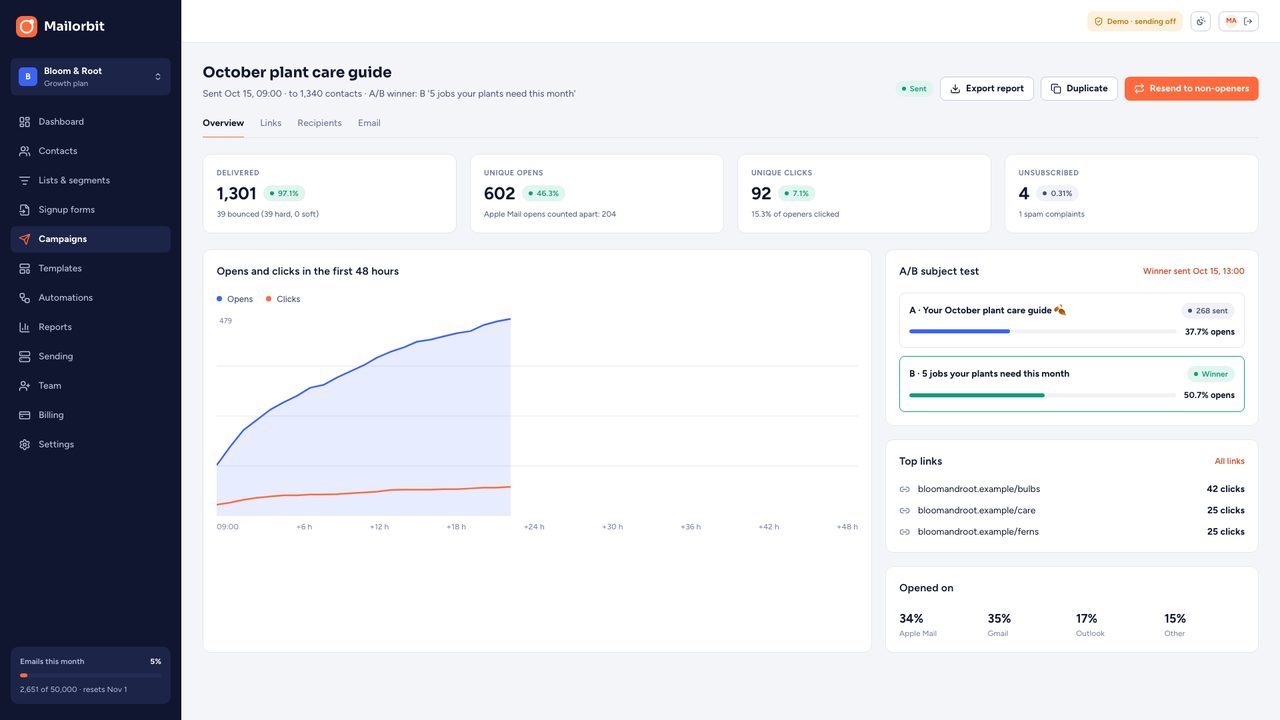The width and height of the screenshot is (1280, 720).
Task: Toggle the Clicks series in chart legend
Action: tap(283, 299)
